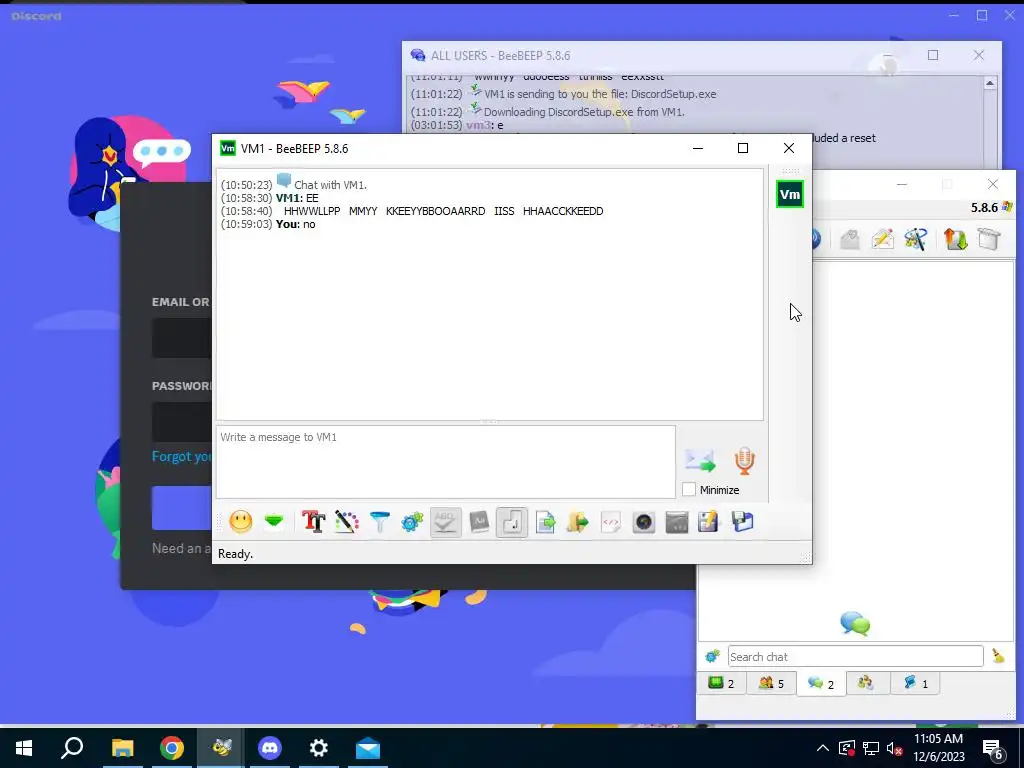Click the camera screenshot icon in the chat toolbar
Image resolution: width=1024 pixels, height=768 pixels.
644,522
